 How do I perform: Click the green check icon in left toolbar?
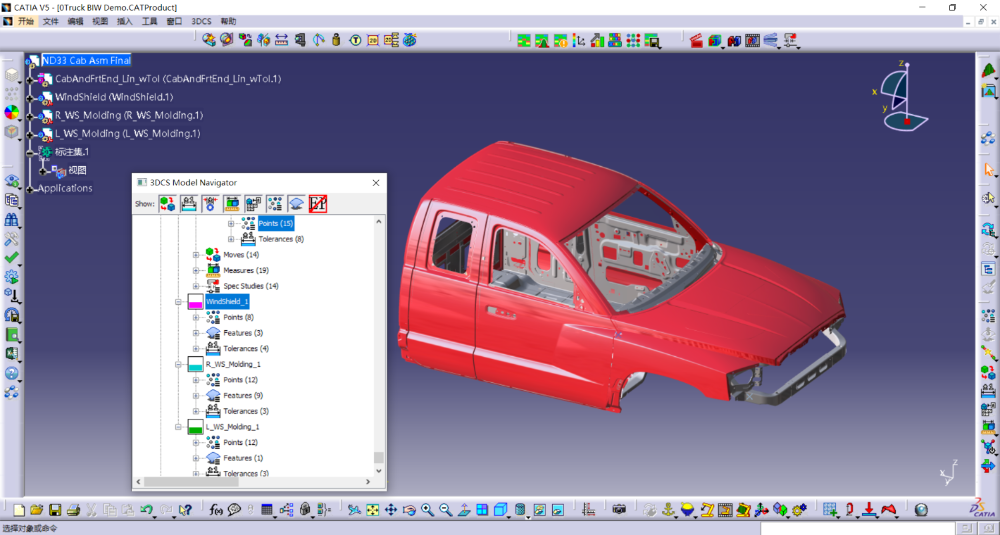pos(11,258)
